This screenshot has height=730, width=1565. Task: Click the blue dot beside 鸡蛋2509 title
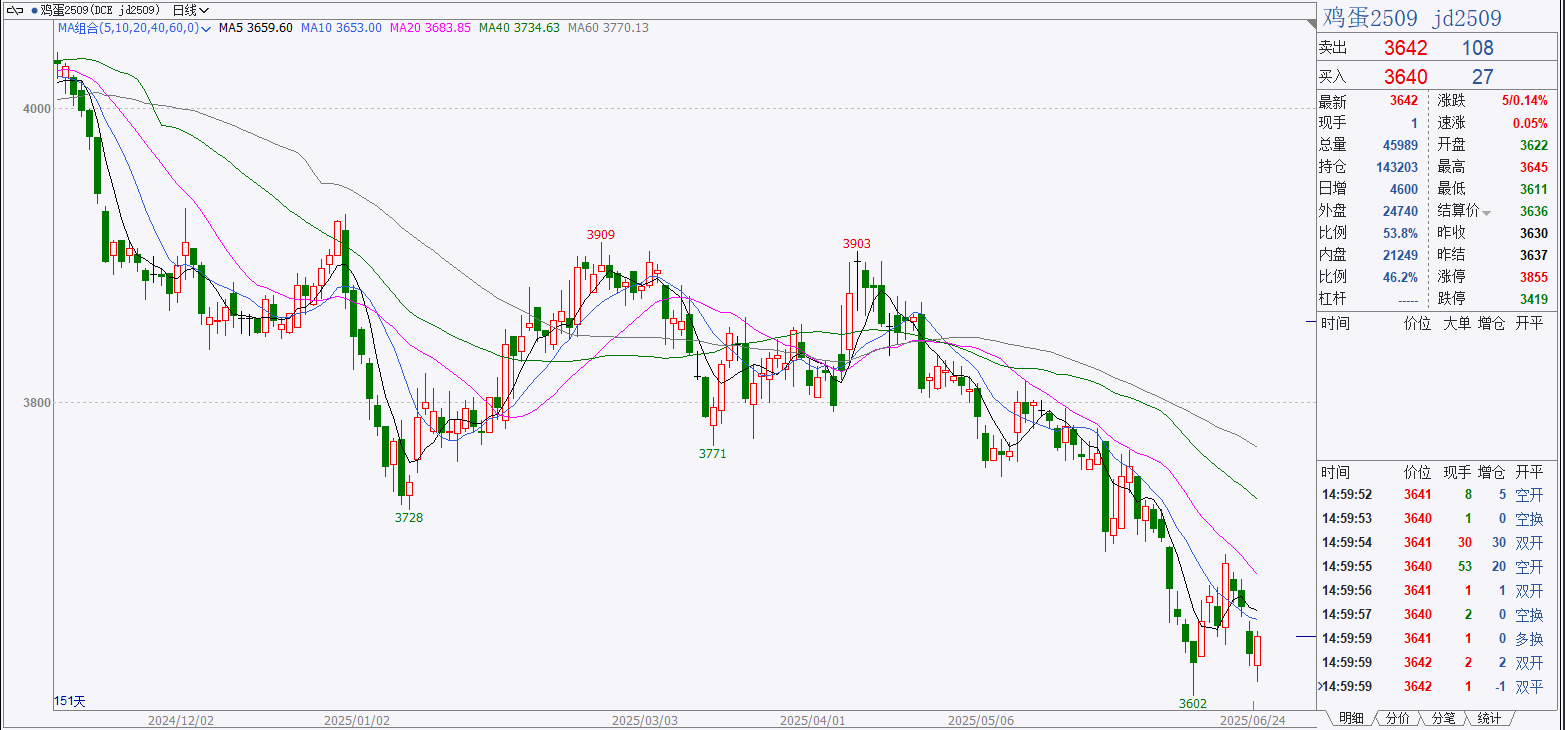[x=36, y=10]
